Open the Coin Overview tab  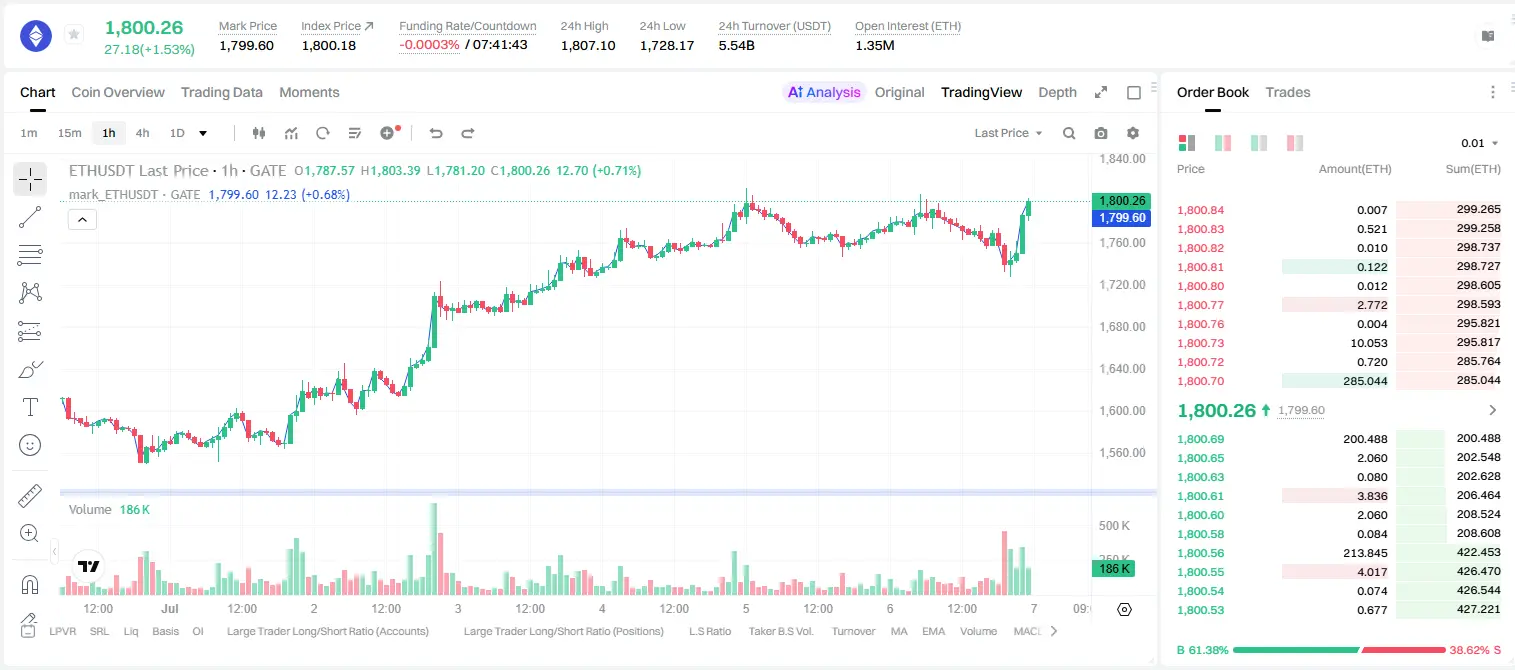point(118,92)
